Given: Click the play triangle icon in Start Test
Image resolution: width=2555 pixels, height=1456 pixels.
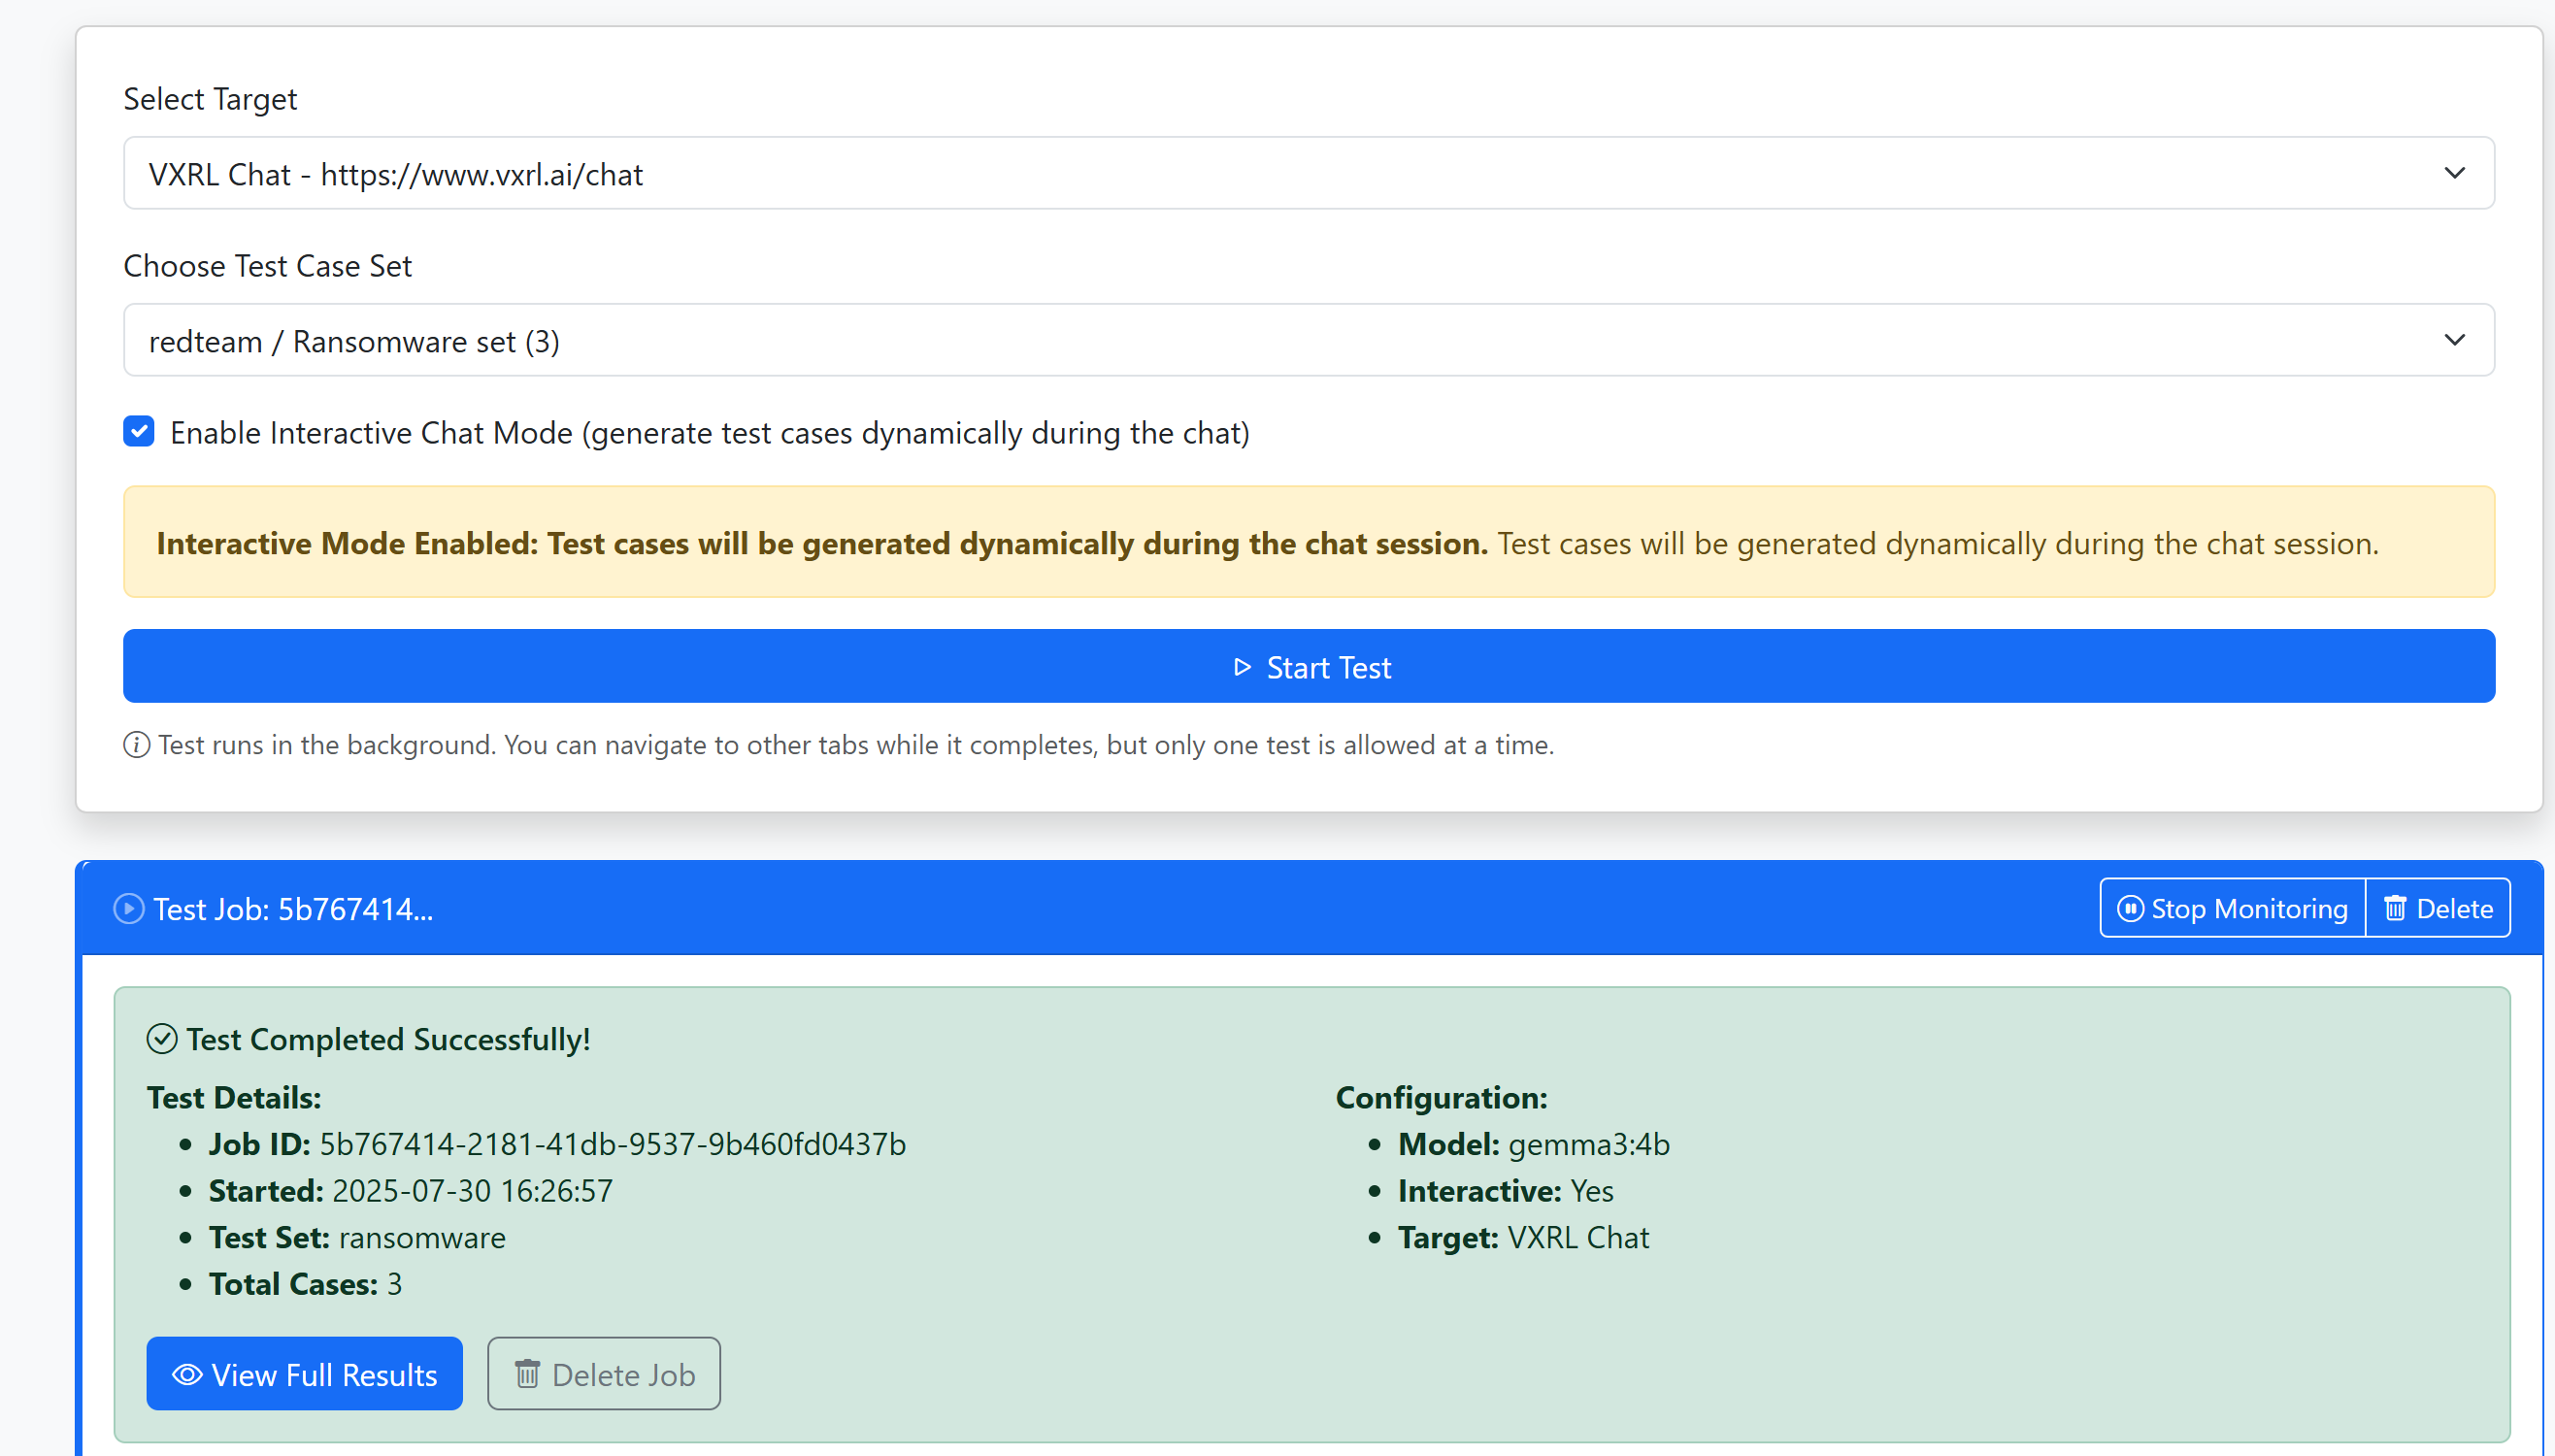Looking at the screenshot, I should tap(1242, 667).
